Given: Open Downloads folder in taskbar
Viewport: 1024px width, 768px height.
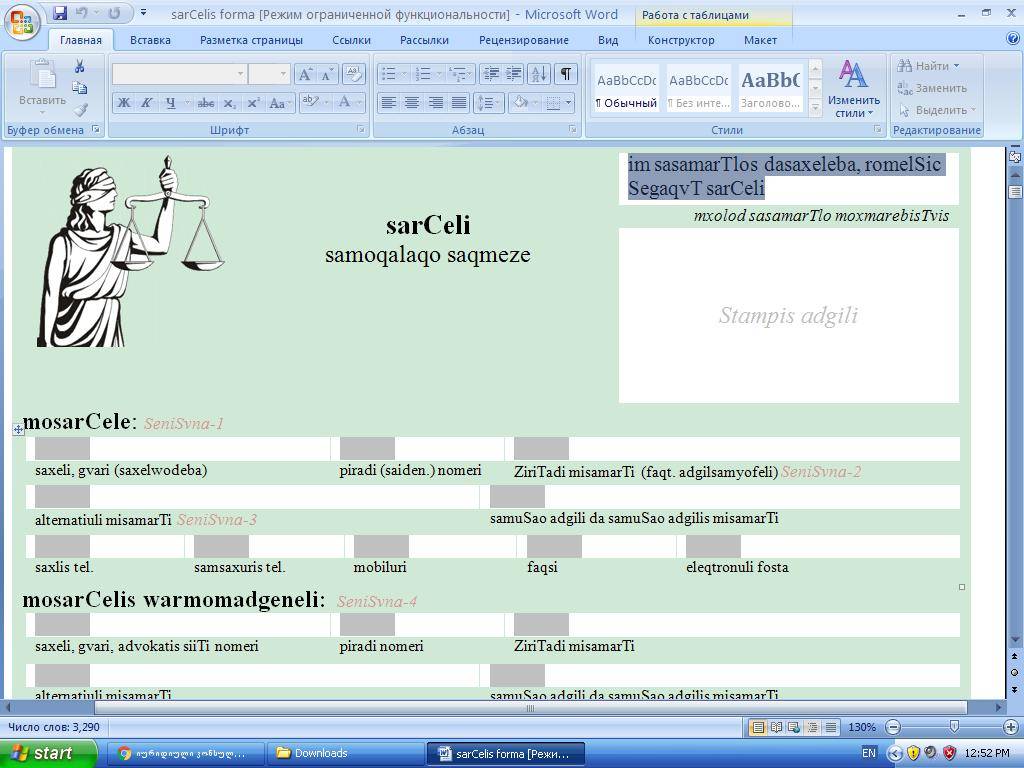Looking at the screenshot, I should pos(345,754).
